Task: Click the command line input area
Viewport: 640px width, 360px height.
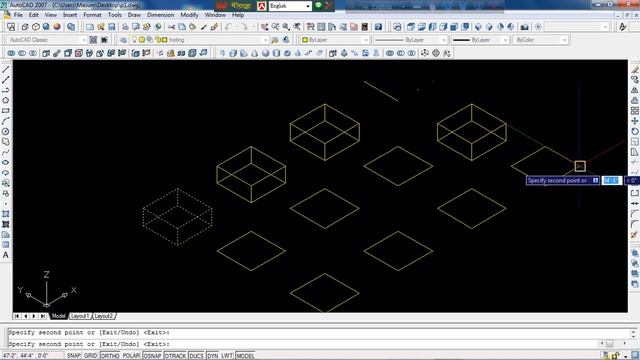Action: point(302,344)
